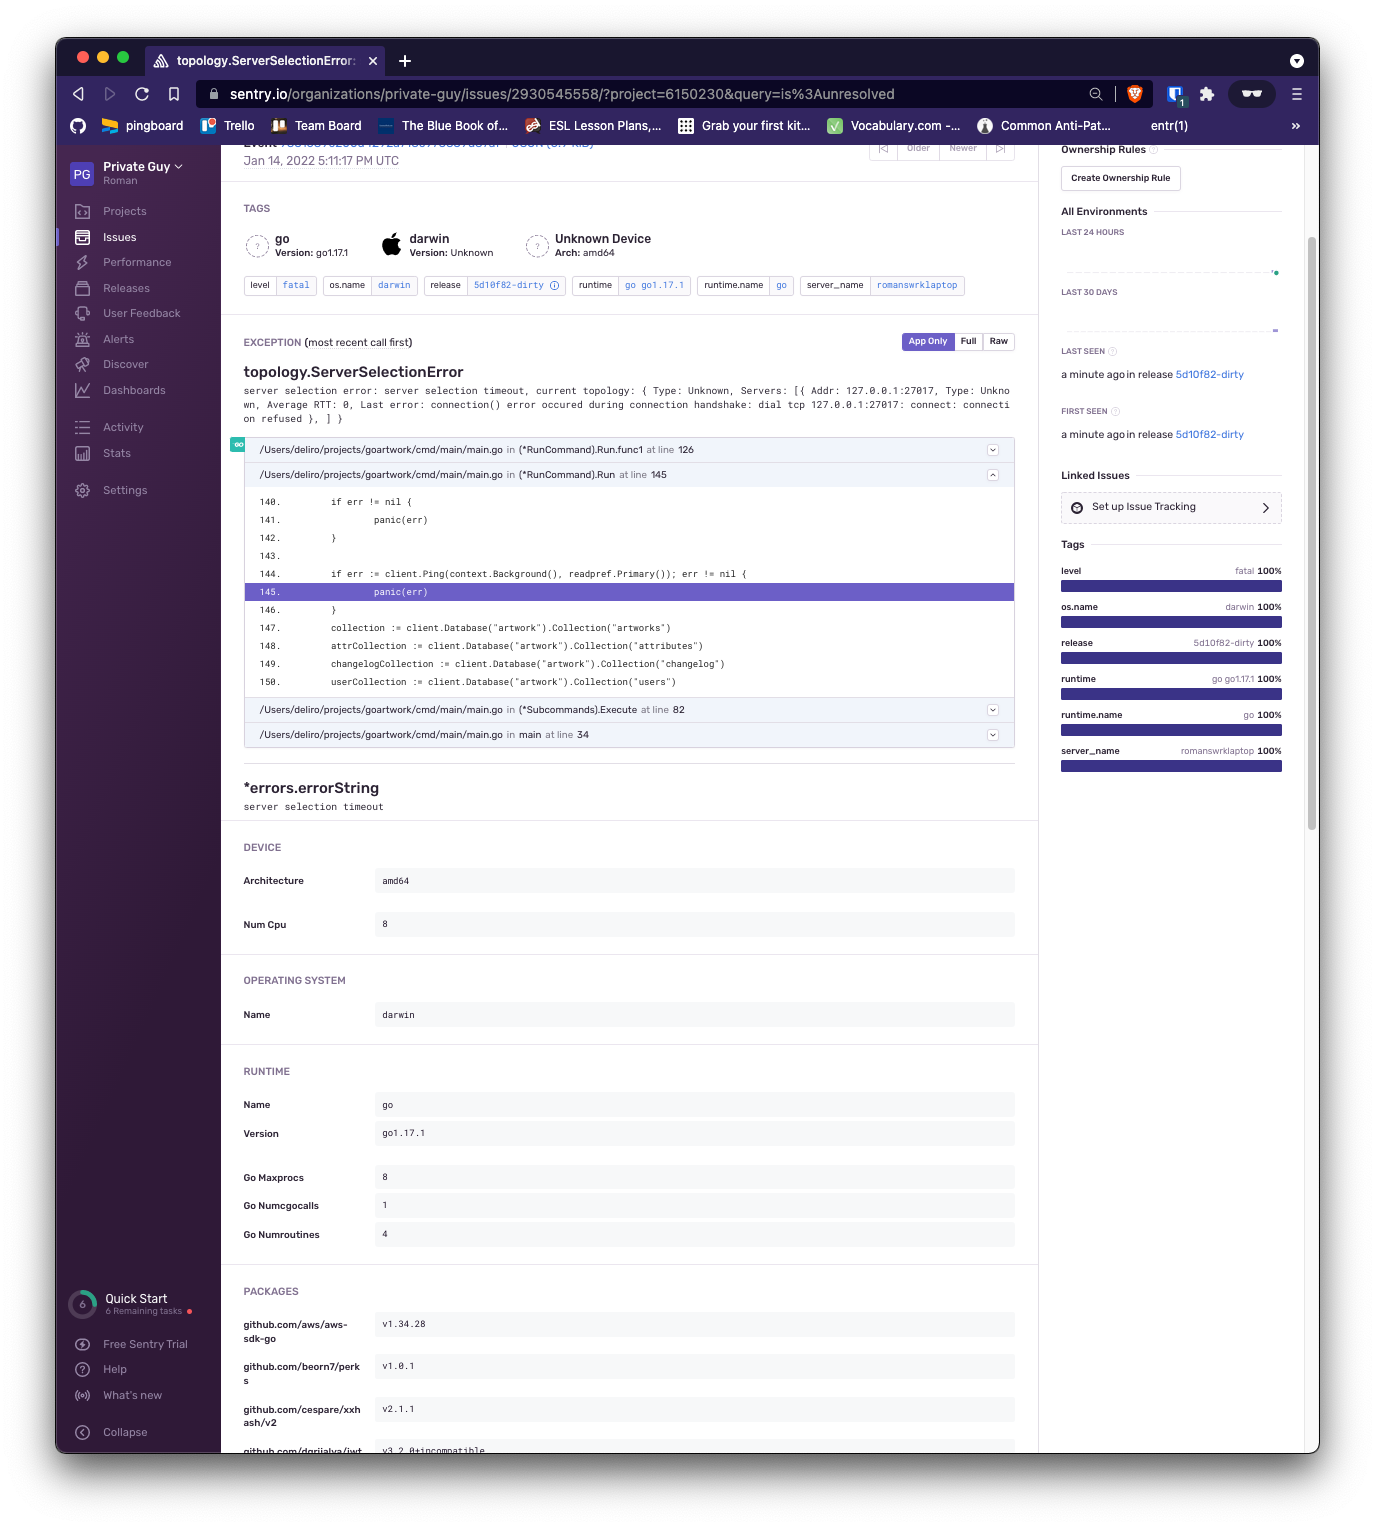
Task: Collapse the RunCommand.Run line 145 frame
Action: tap(993, 475)
